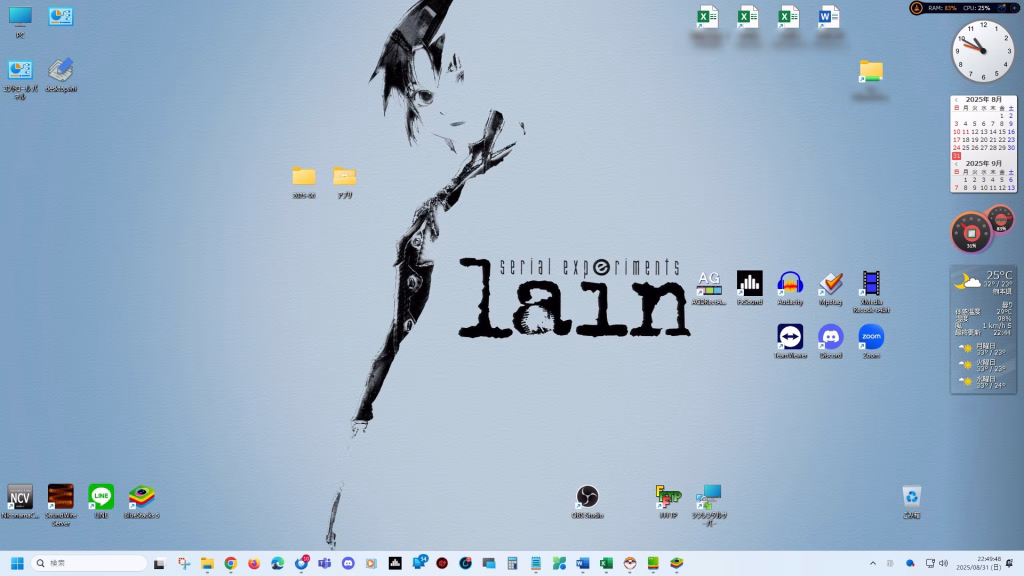1024x576 pixels.
Task: Go to previous month in 2025年 9月 calendar
Action: (956, 164)
